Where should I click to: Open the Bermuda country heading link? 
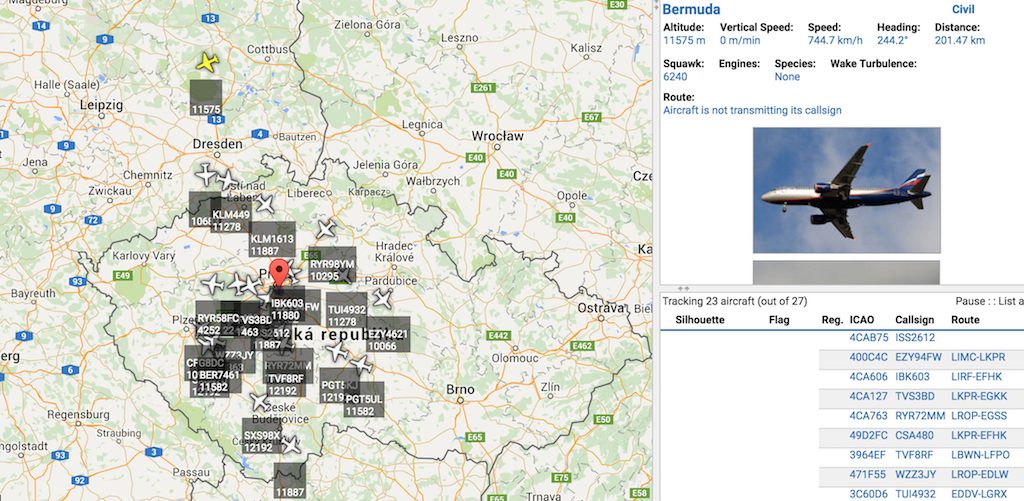692,9
